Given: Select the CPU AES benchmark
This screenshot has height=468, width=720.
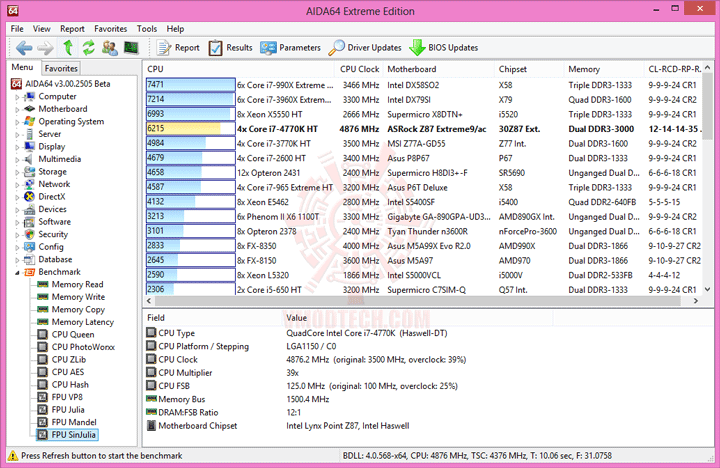Looking at the screenshot, I should click(x=61, y=372).
